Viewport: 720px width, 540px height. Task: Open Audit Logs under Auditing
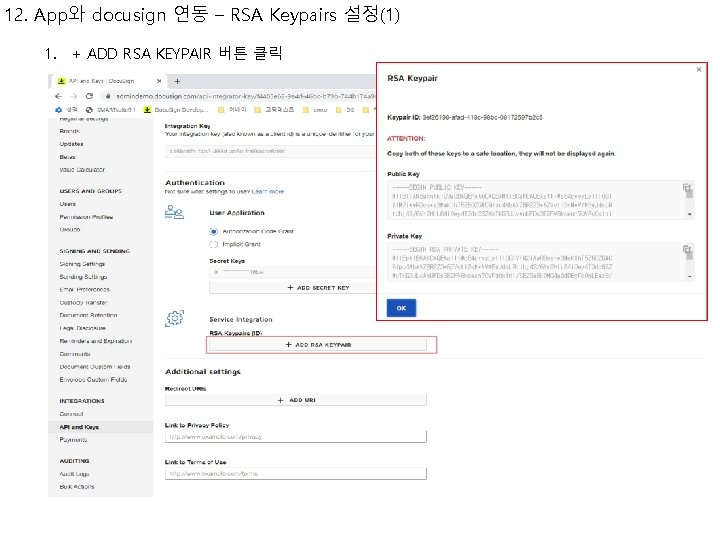[x=74, y=474]
